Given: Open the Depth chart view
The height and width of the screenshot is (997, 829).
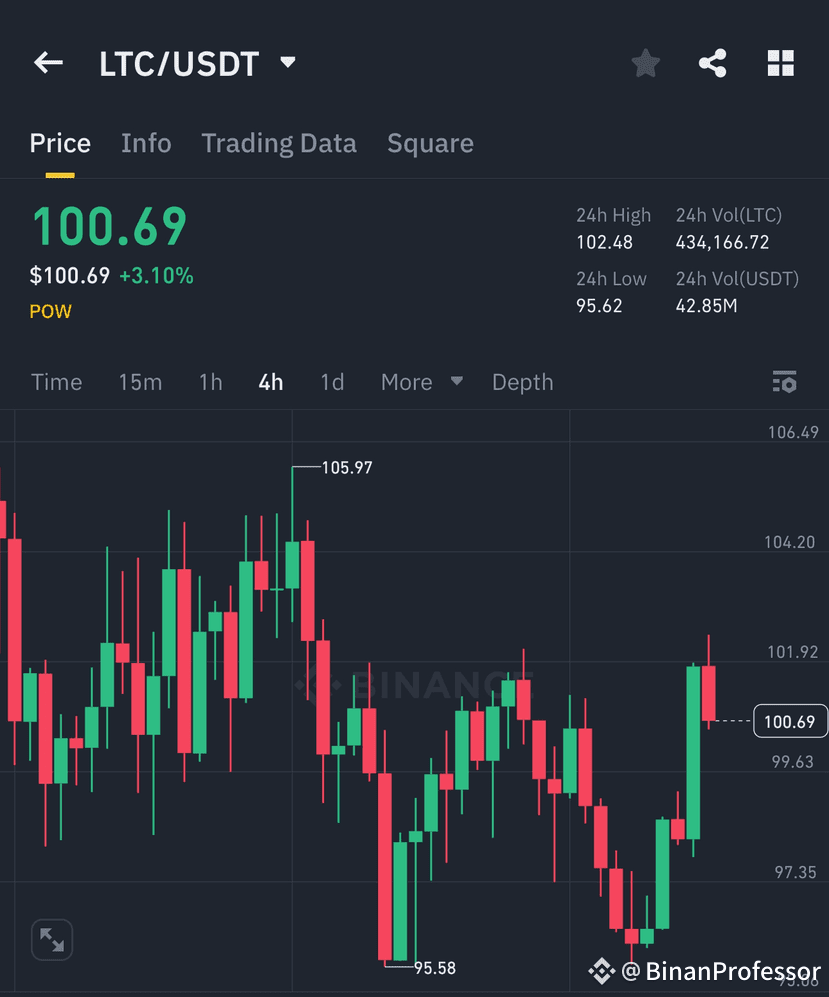Looking at the screenshot, I should (x=522, y=382).
